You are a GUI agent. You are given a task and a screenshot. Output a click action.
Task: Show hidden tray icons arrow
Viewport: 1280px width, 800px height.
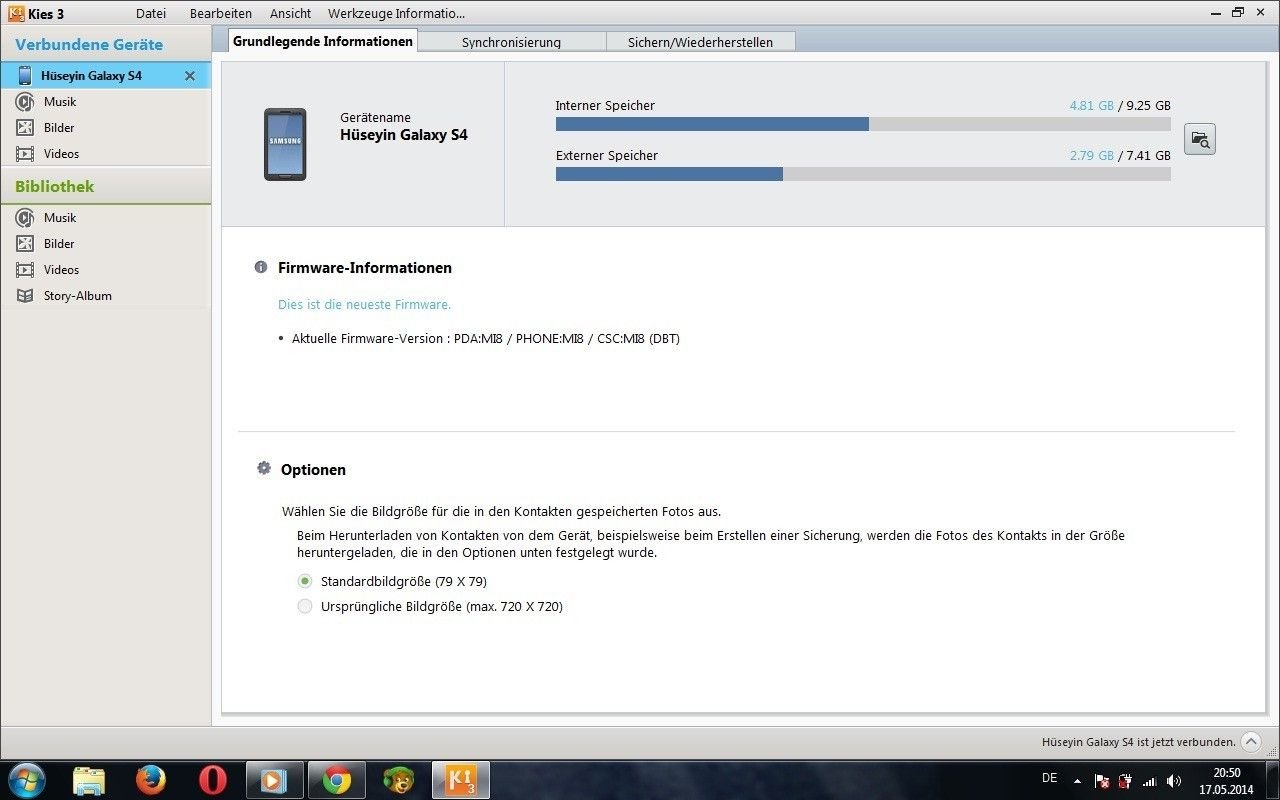click(x=1077, y=781)
